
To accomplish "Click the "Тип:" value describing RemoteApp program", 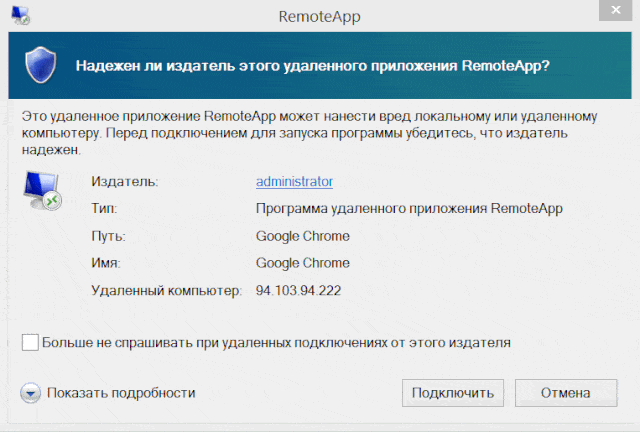I will [x=409, y=209].
